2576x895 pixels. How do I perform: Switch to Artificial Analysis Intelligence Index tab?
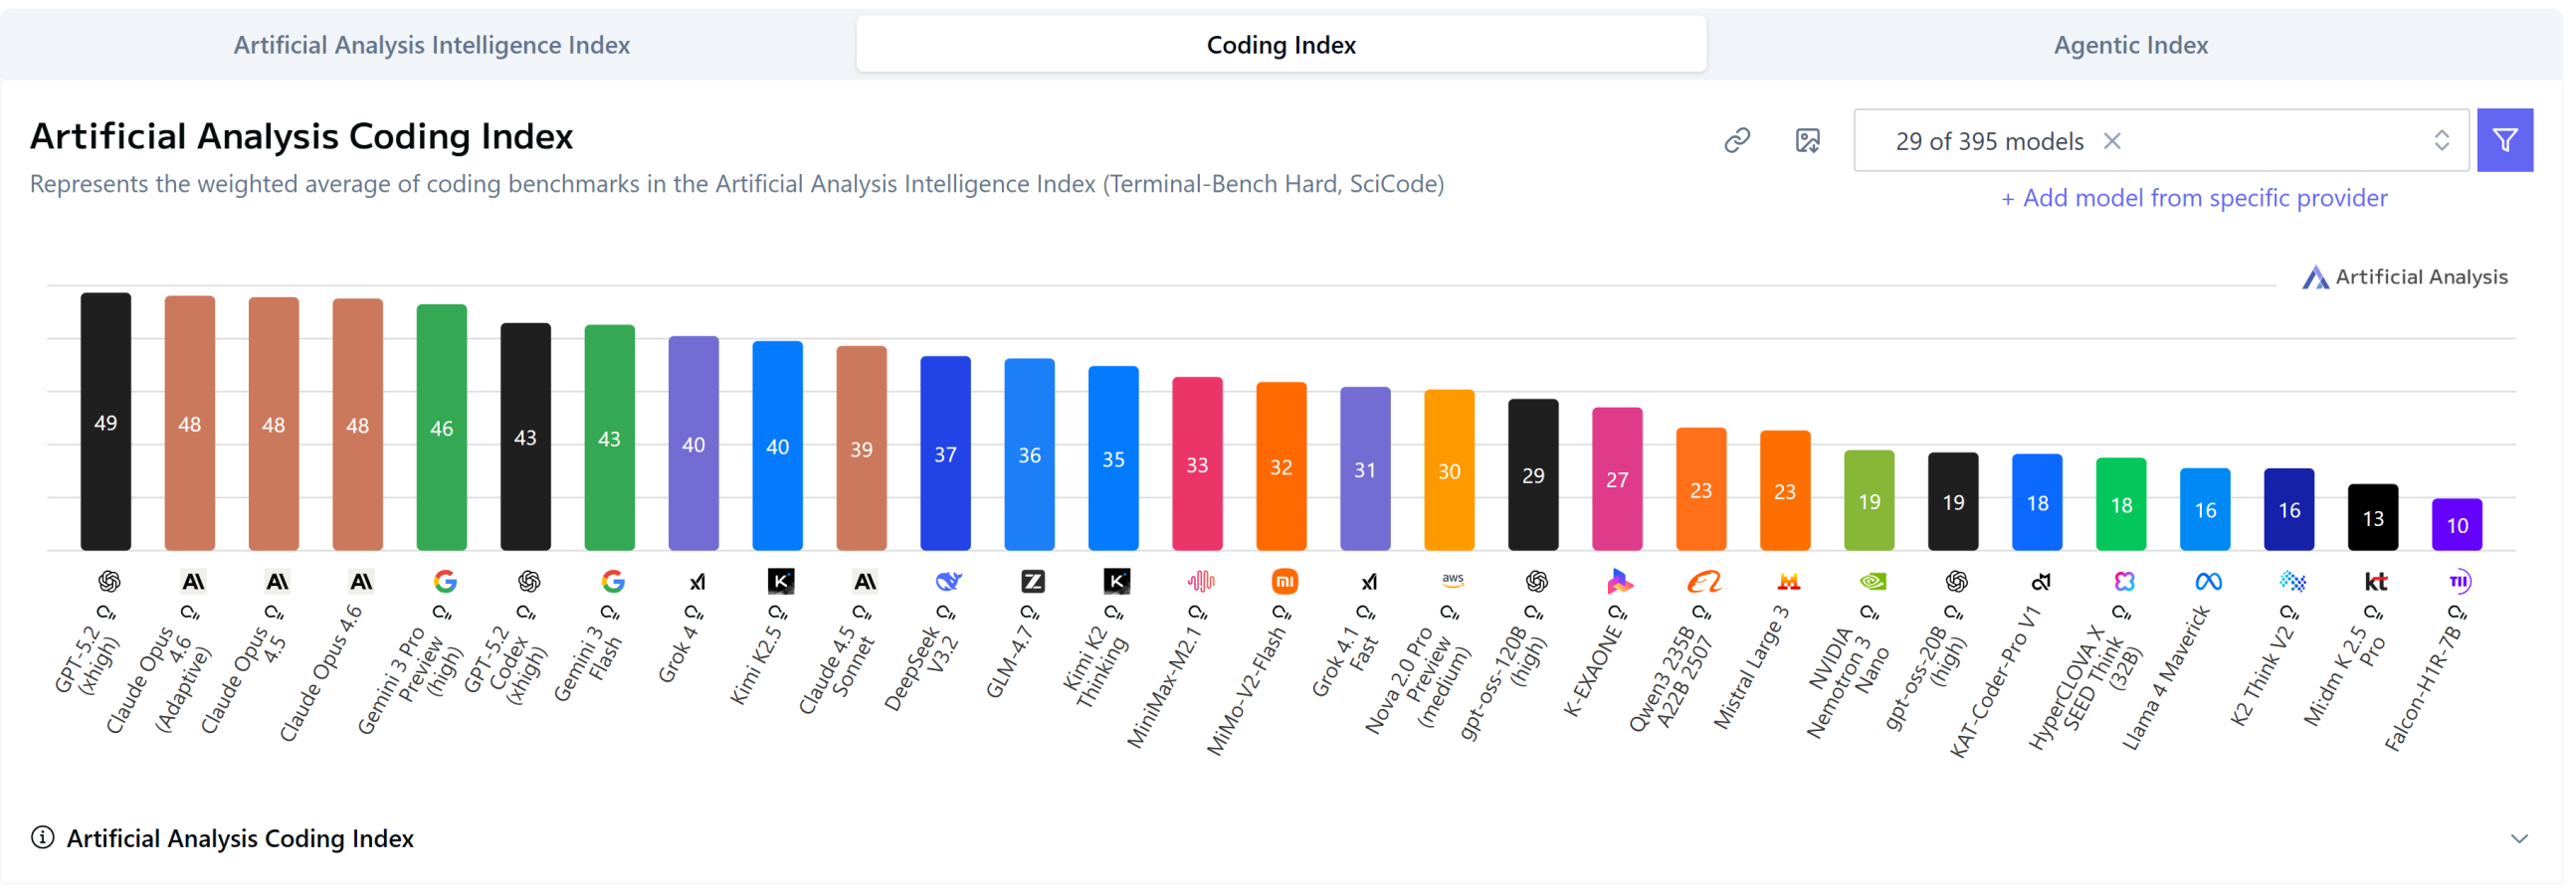point(431,45)
